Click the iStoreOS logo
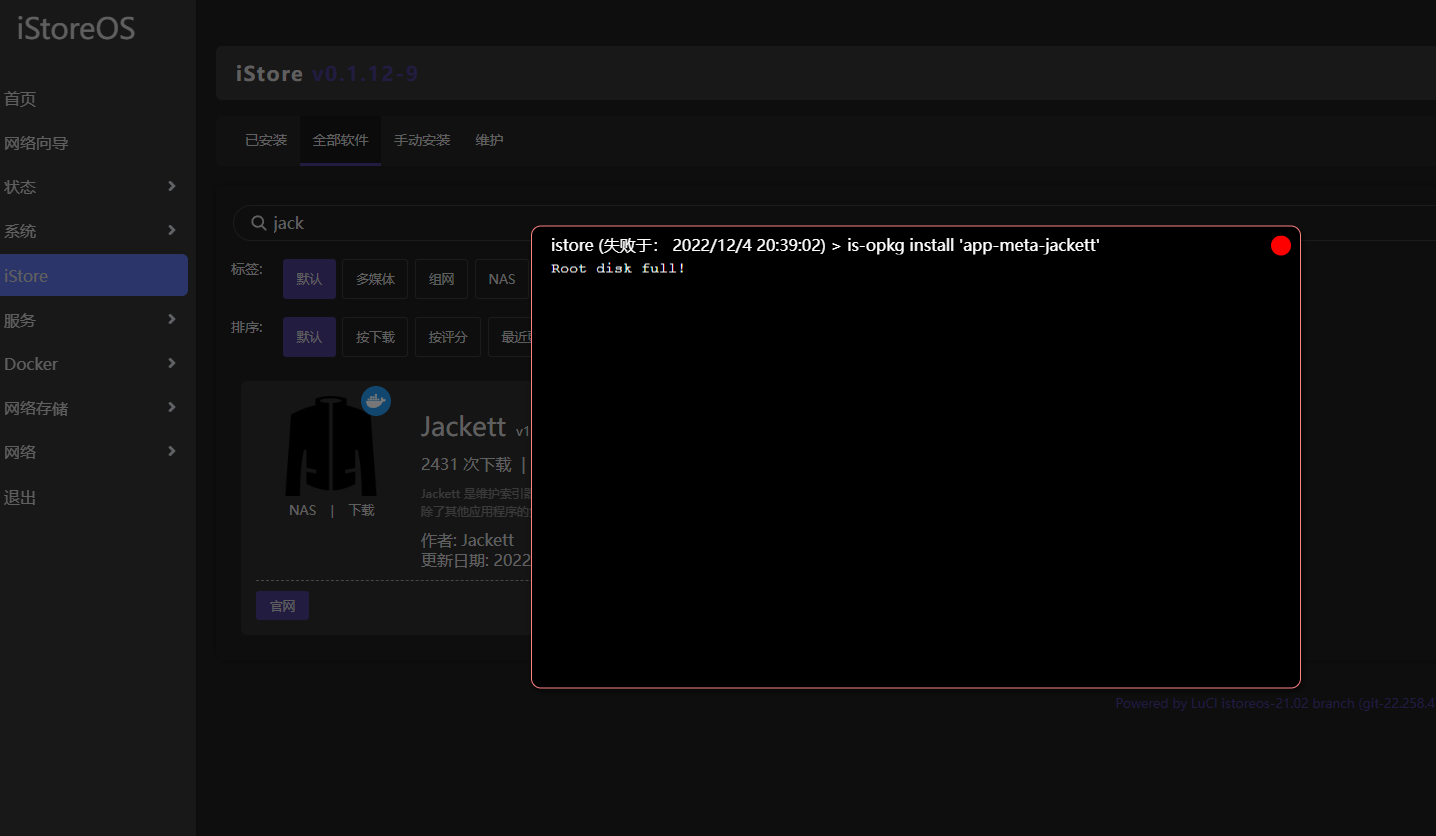This screenshot has width=1436, height=836. [74, 28]
